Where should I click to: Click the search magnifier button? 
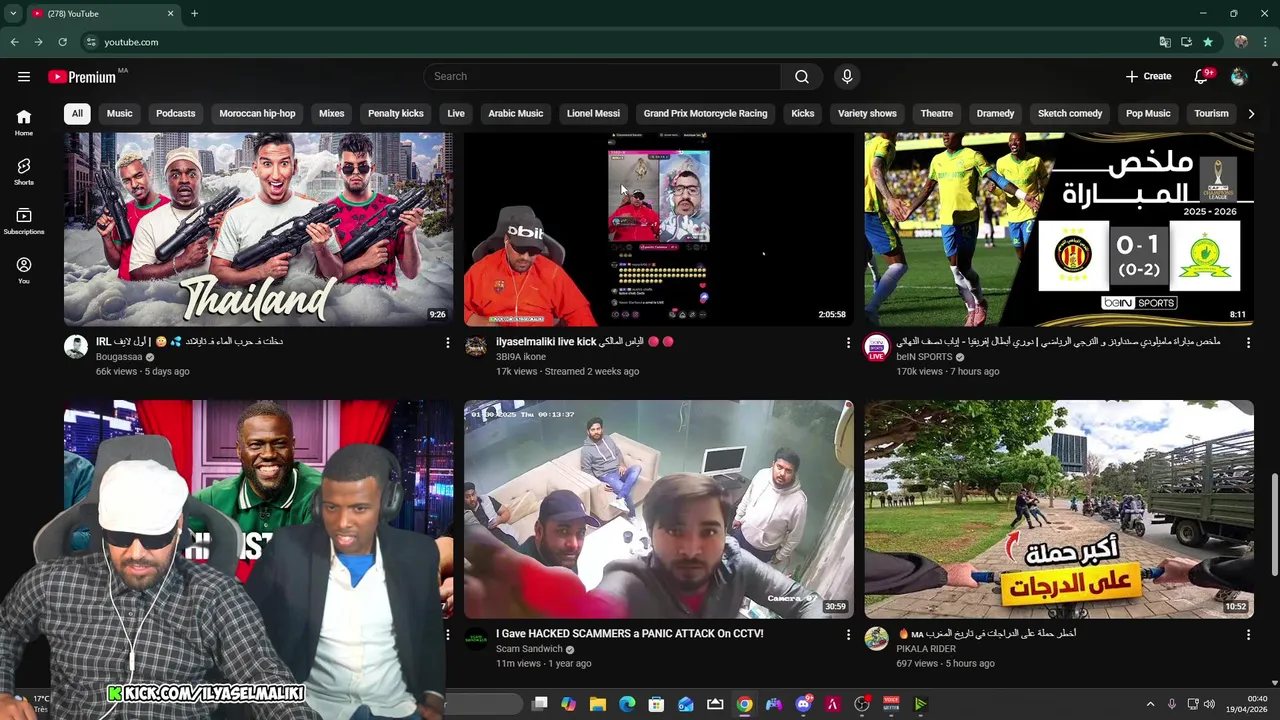[x=802, y=76]
